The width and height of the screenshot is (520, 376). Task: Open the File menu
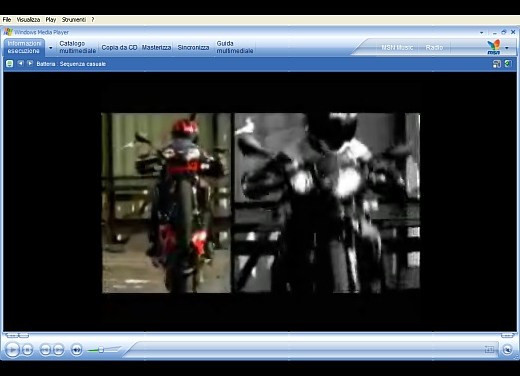pos(7,20)
